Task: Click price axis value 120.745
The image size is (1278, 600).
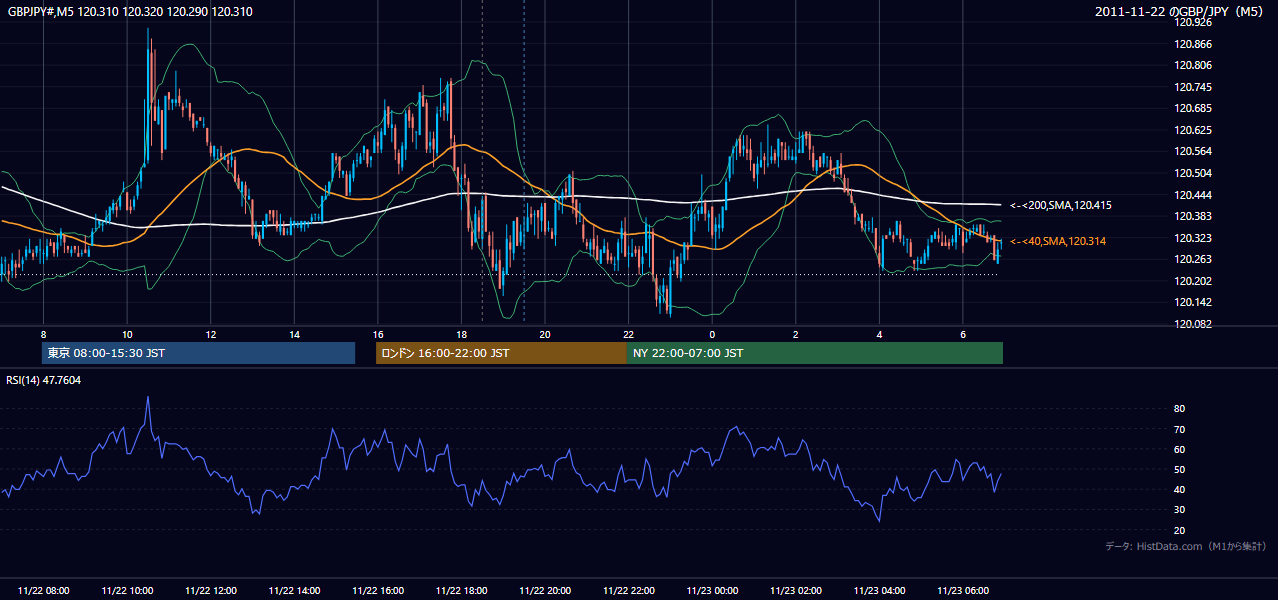Action: click(1193, 87)
